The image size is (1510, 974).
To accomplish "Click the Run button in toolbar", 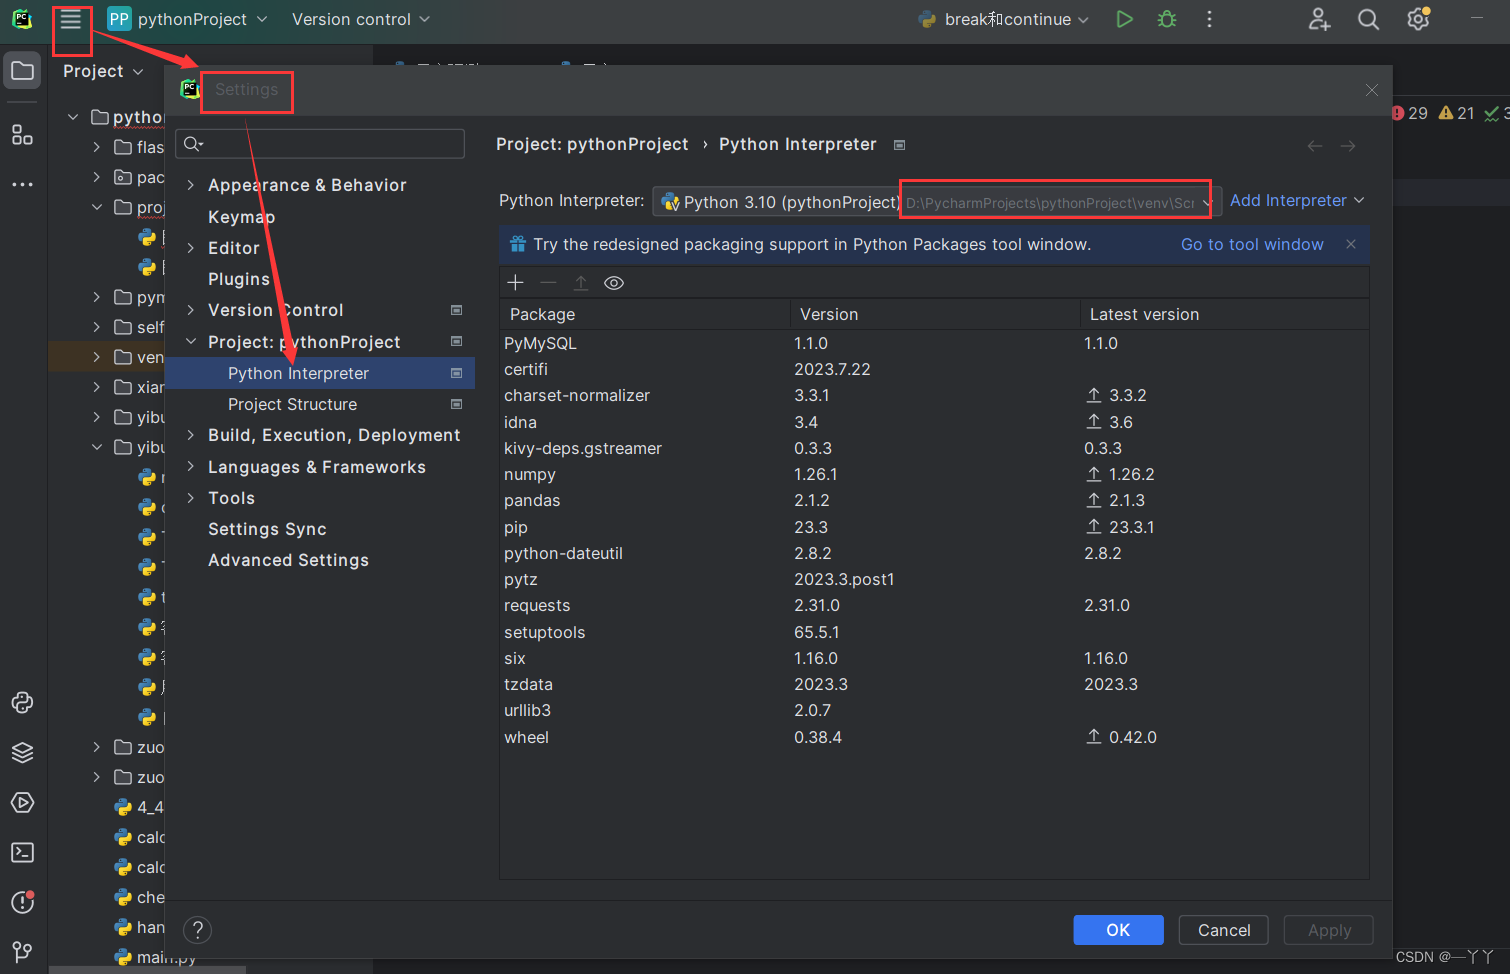I will [1124, 19].
